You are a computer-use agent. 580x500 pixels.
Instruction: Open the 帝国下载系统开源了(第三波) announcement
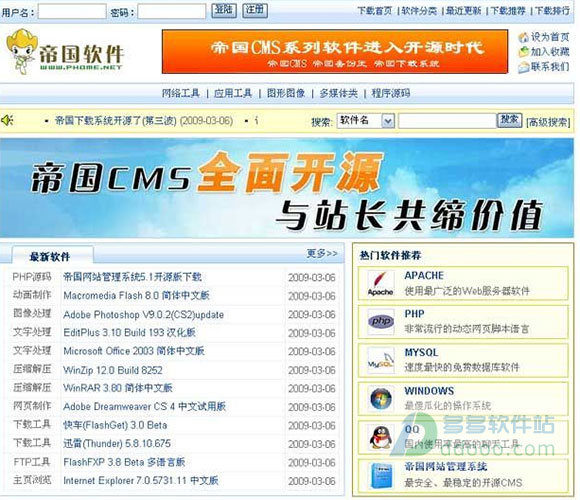click(144, 121)
